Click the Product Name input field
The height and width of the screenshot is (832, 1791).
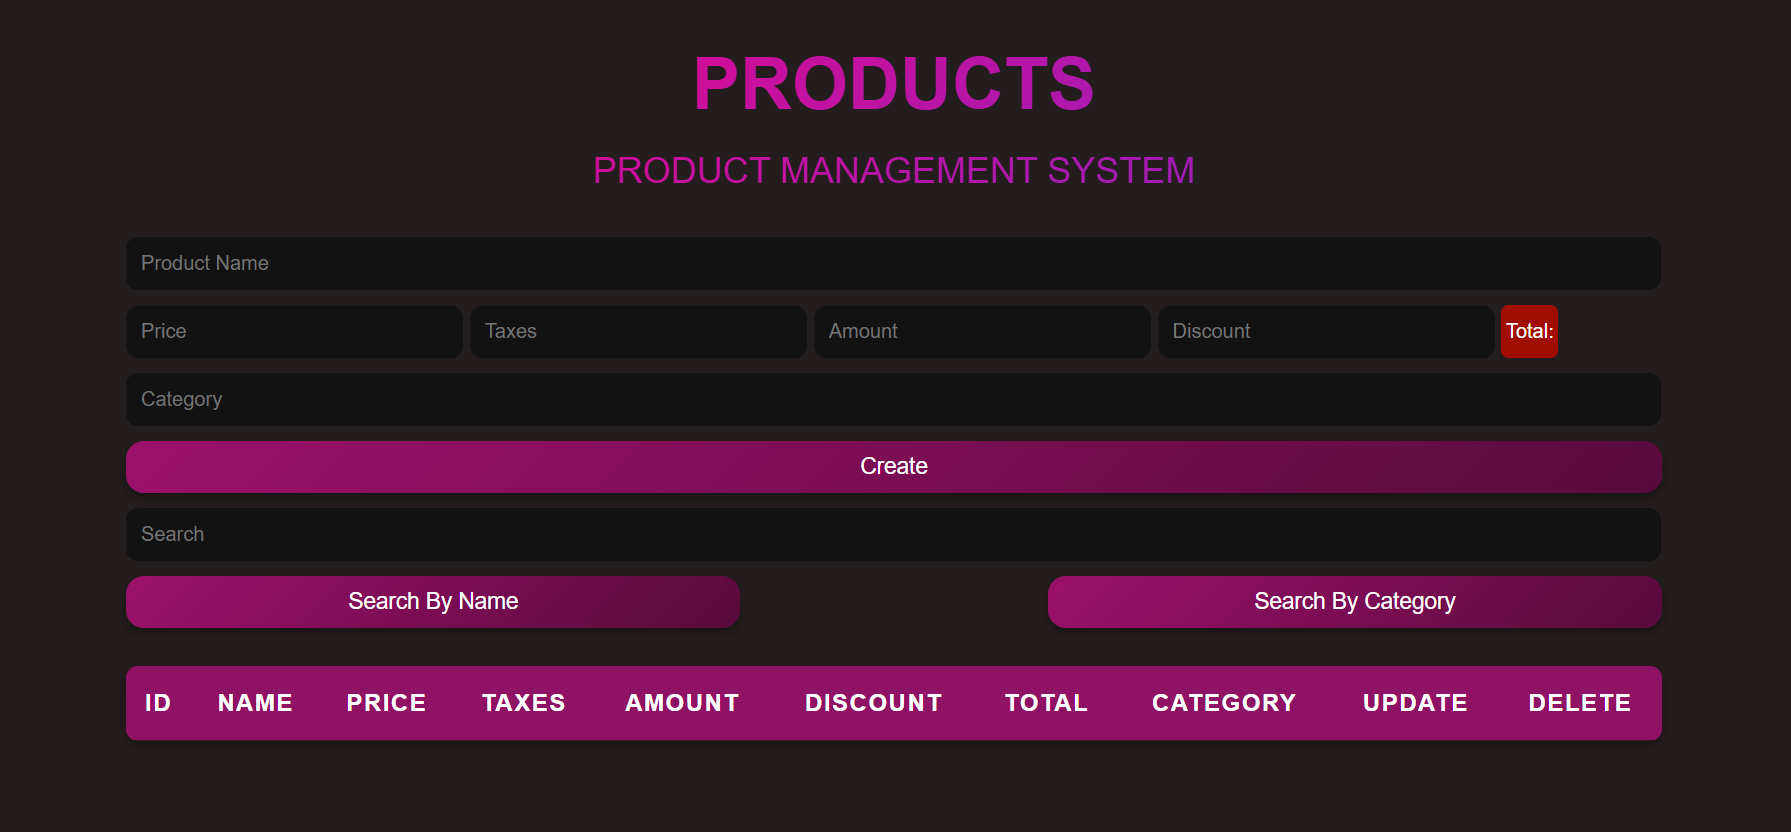click(x=892, y=263)
